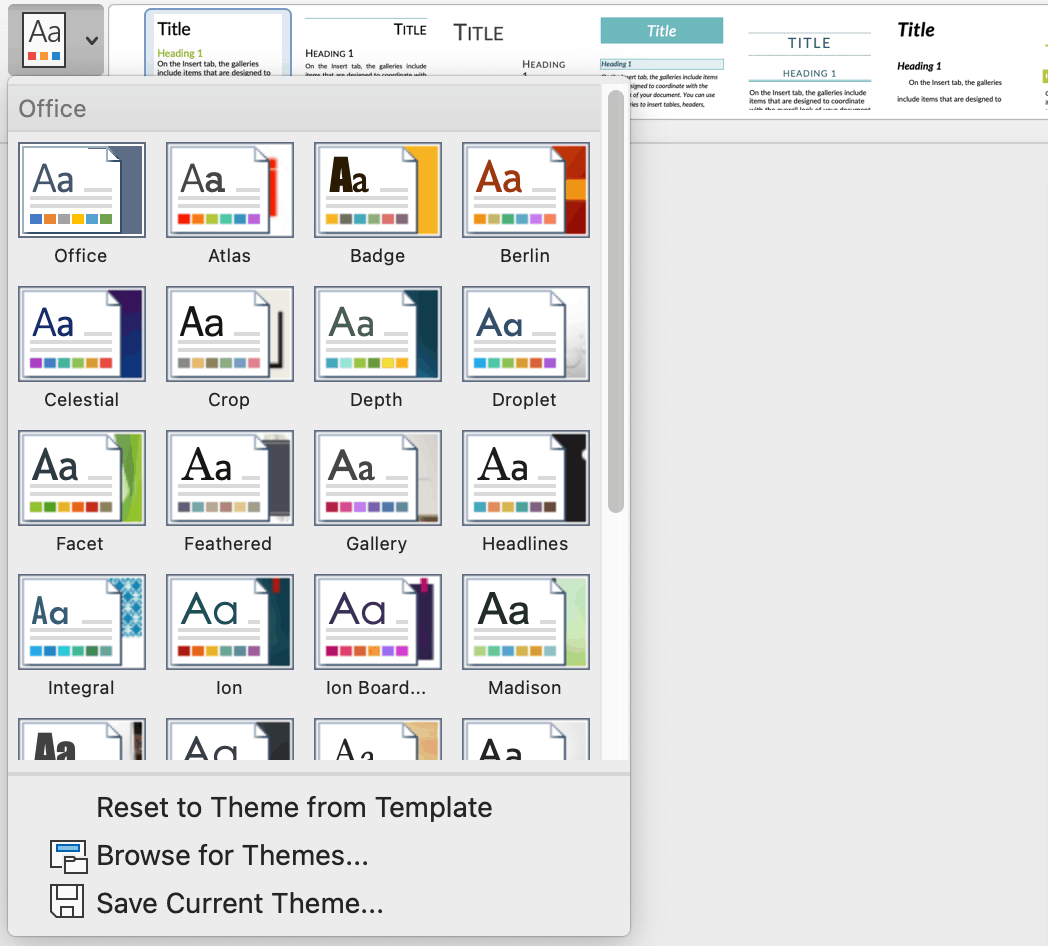
Task: Pick the Ion Boardroom theme
Action: (x=378, y=622)
